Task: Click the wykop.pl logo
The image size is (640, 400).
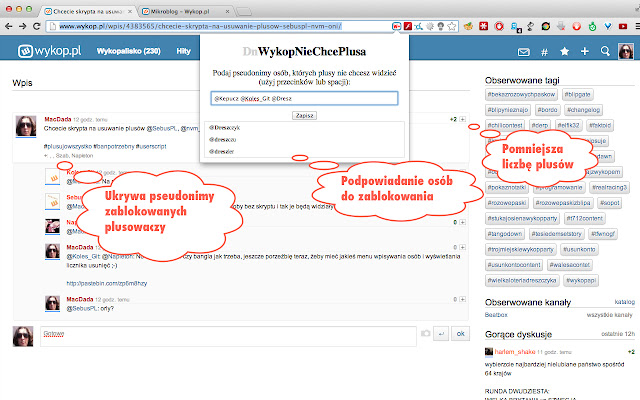Action: 49,51
